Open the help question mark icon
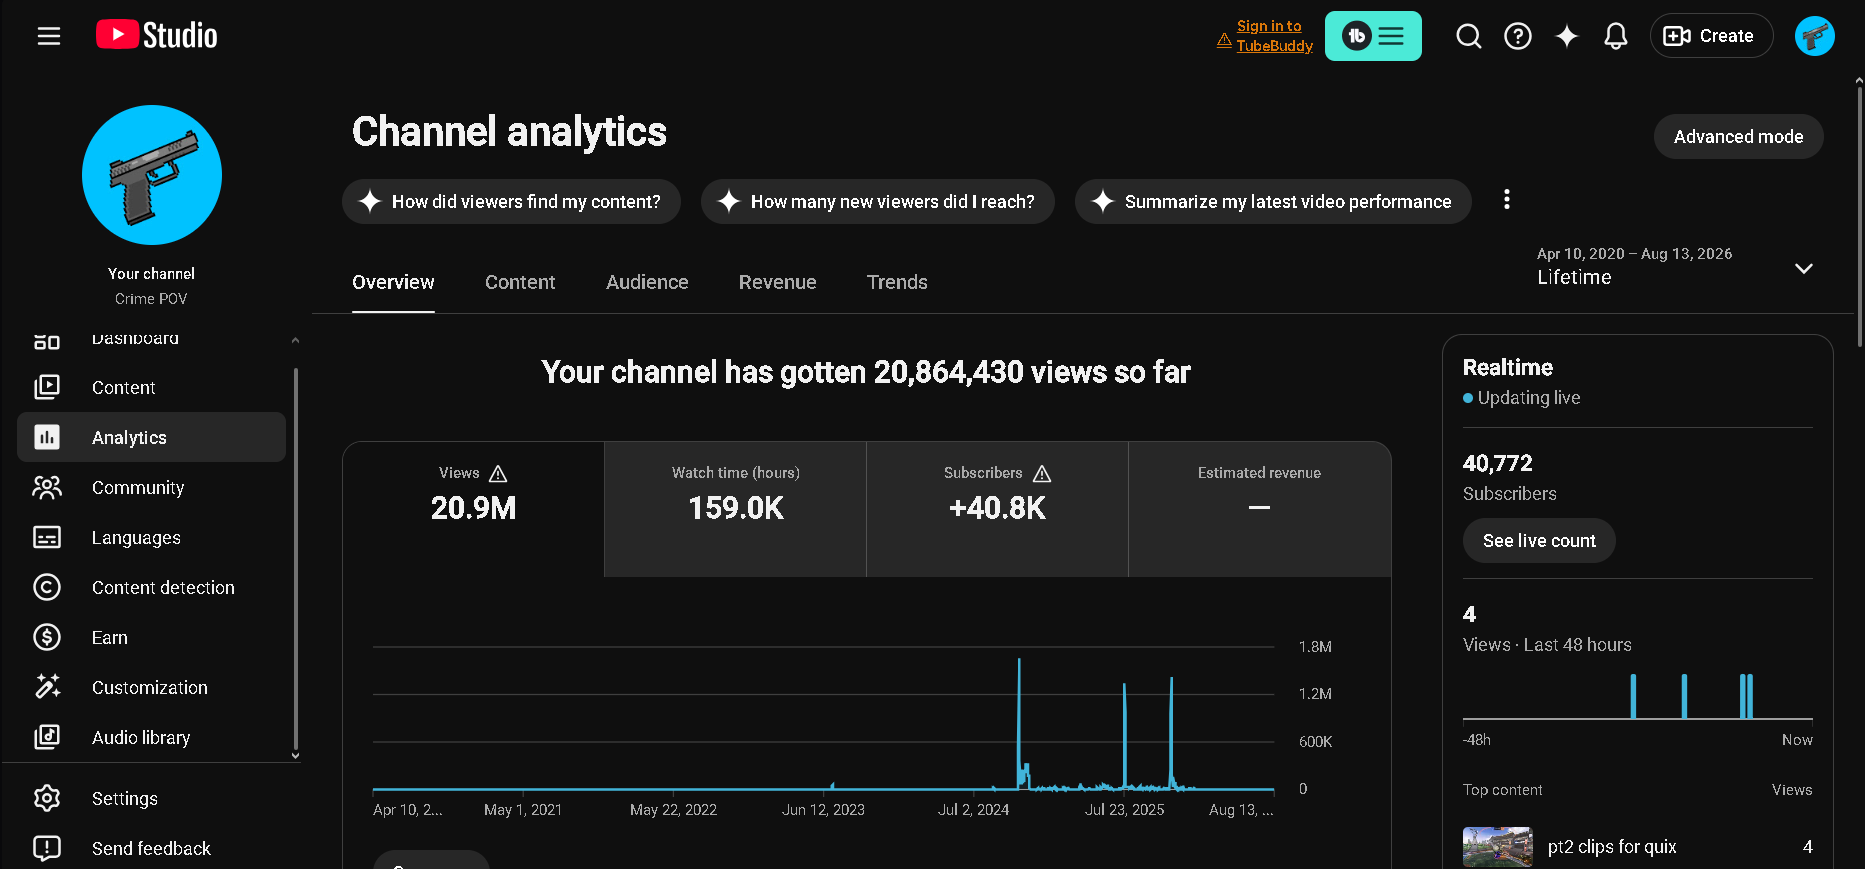This screenshot has width=1865, height=869. pos(1517,36)
